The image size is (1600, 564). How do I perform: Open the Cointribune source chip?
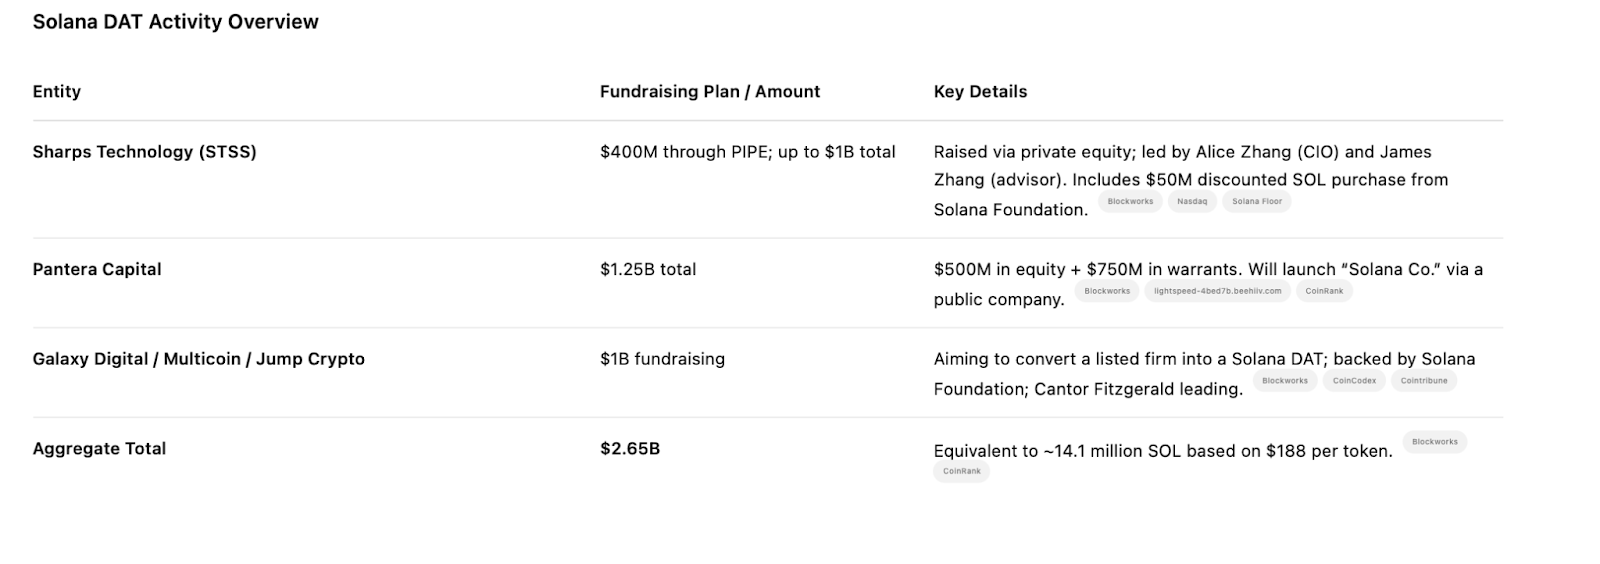point(1424,381)
